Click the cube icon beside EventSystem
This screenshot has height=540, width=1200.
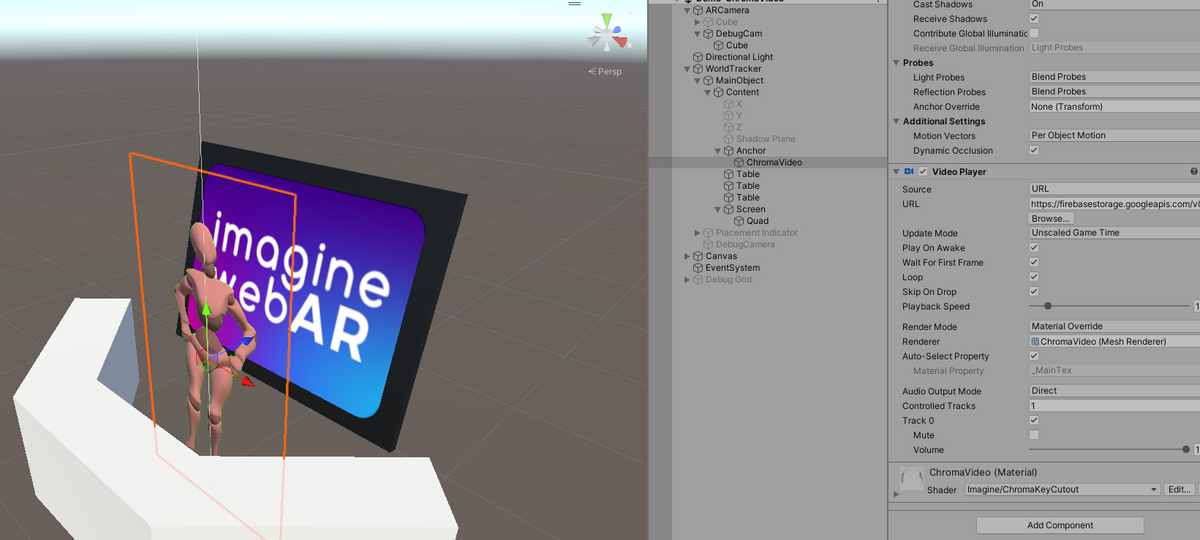tap(698, 268)
